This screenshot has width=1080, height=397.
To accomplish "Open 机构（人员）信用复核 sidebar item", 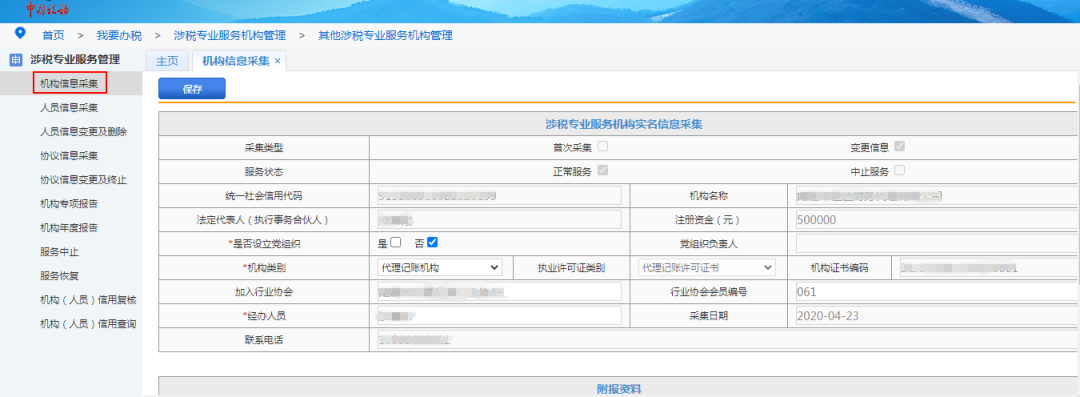I will click(x=88, y=301).
